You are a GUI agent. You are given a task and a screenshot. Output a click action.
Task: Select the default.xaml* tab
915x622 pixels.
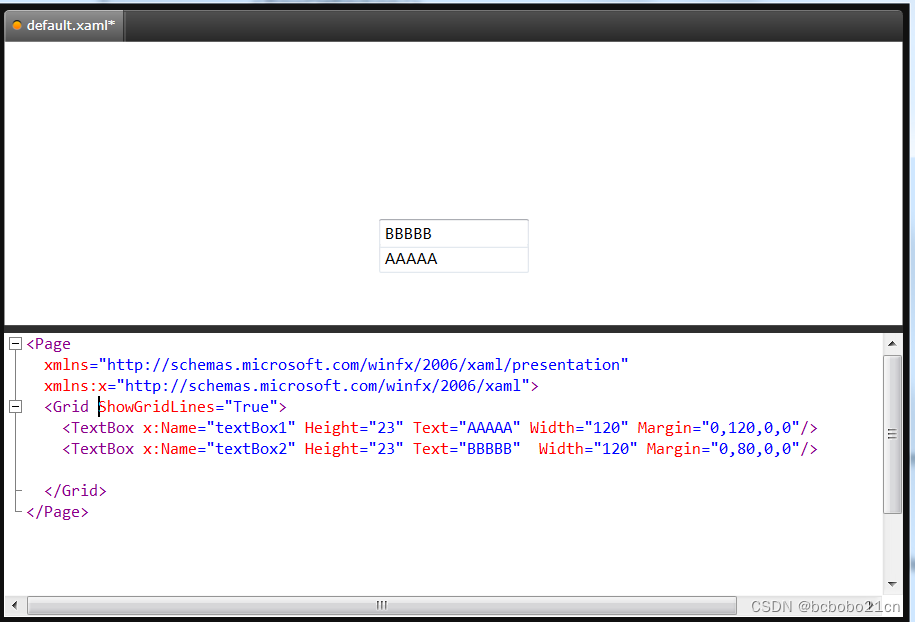pos(64,26)
